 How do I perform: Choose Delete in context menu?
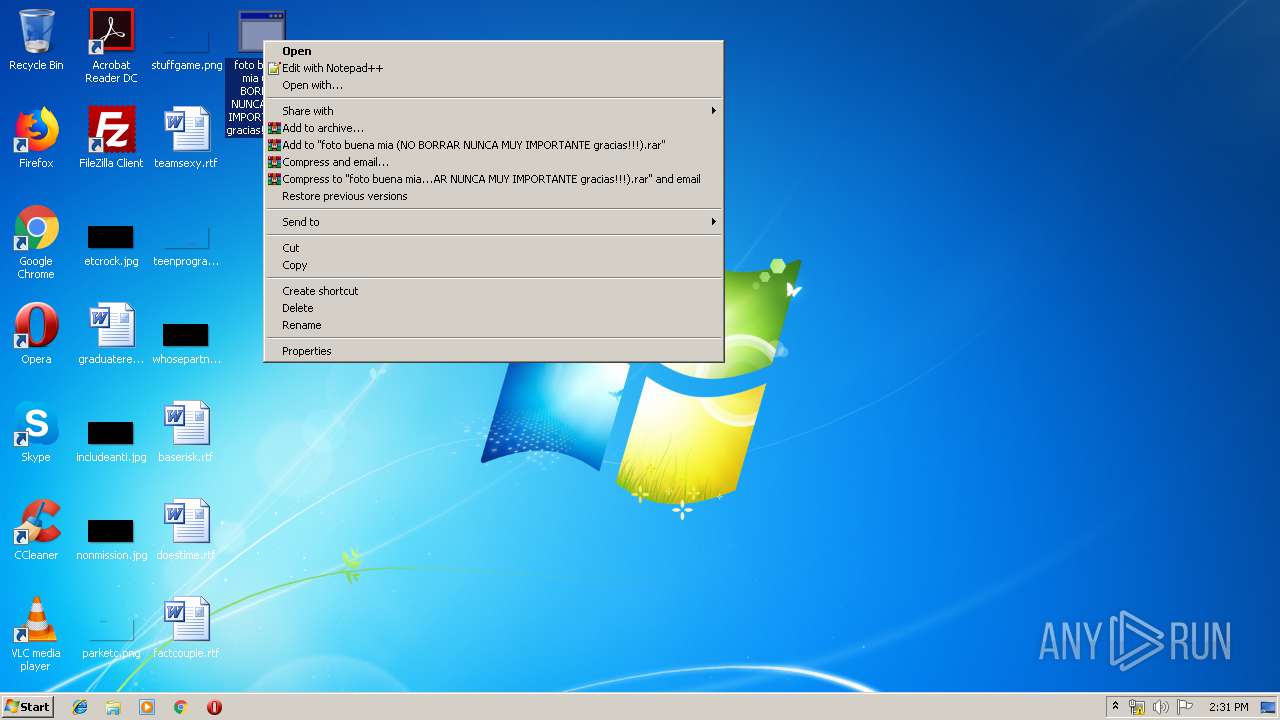click(x=493, y=308)
